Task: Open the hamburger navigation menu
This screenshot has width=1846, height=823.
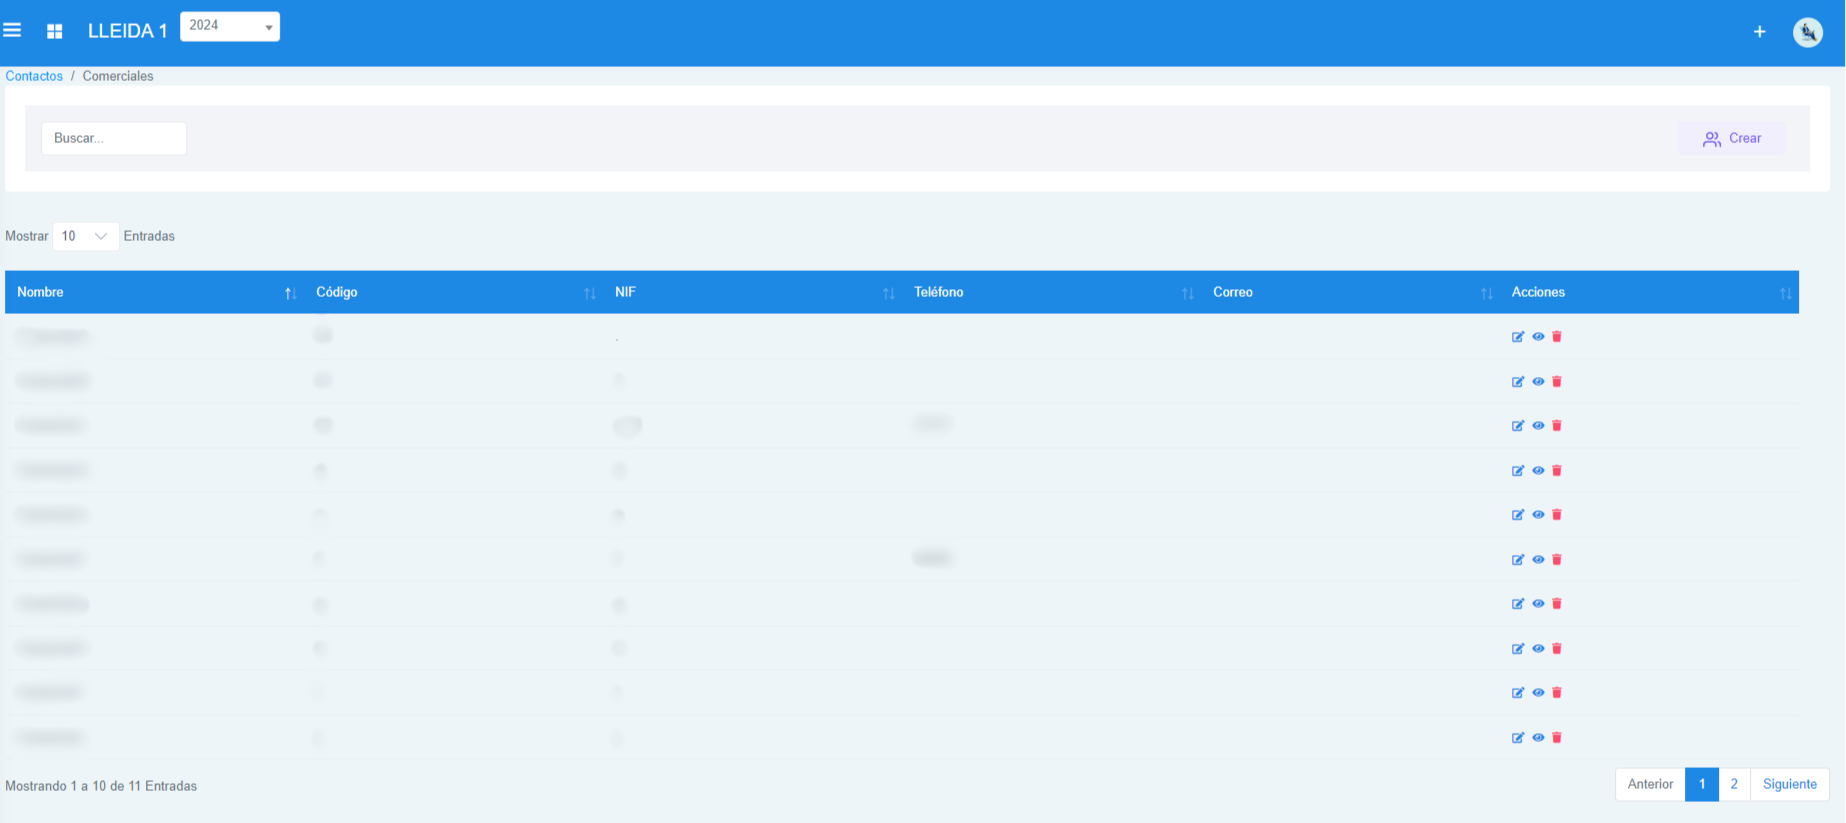Action: click(x=13, y=31)
